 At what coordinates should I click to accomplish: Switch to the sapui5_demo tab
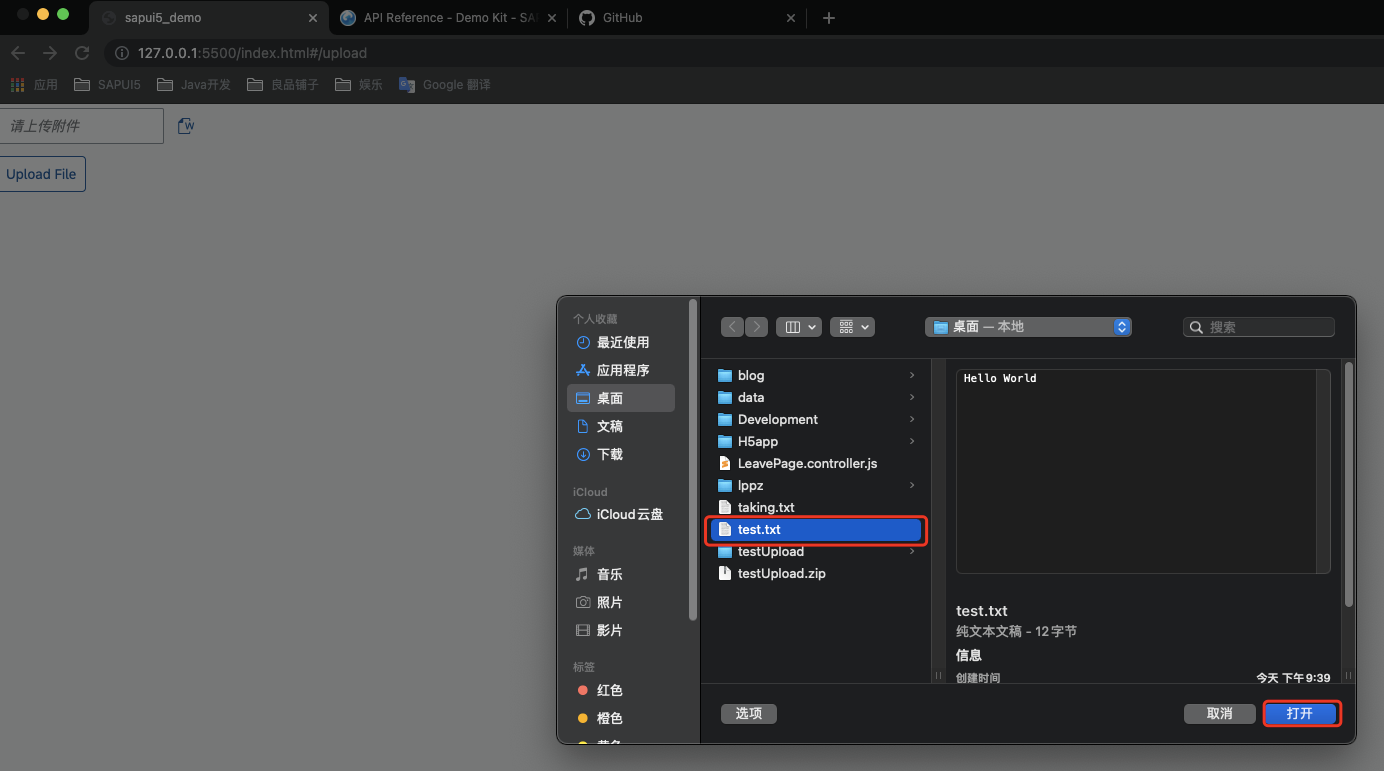[209, 18]
